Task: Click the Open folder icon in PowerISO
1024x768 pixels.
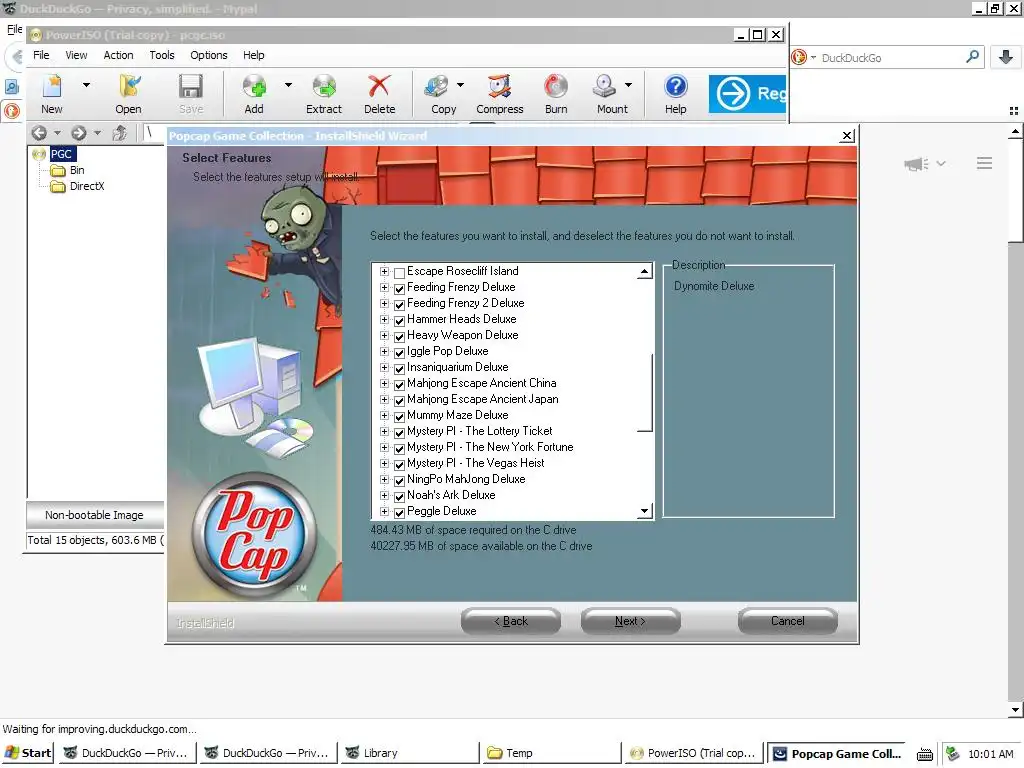Action: 129,87
